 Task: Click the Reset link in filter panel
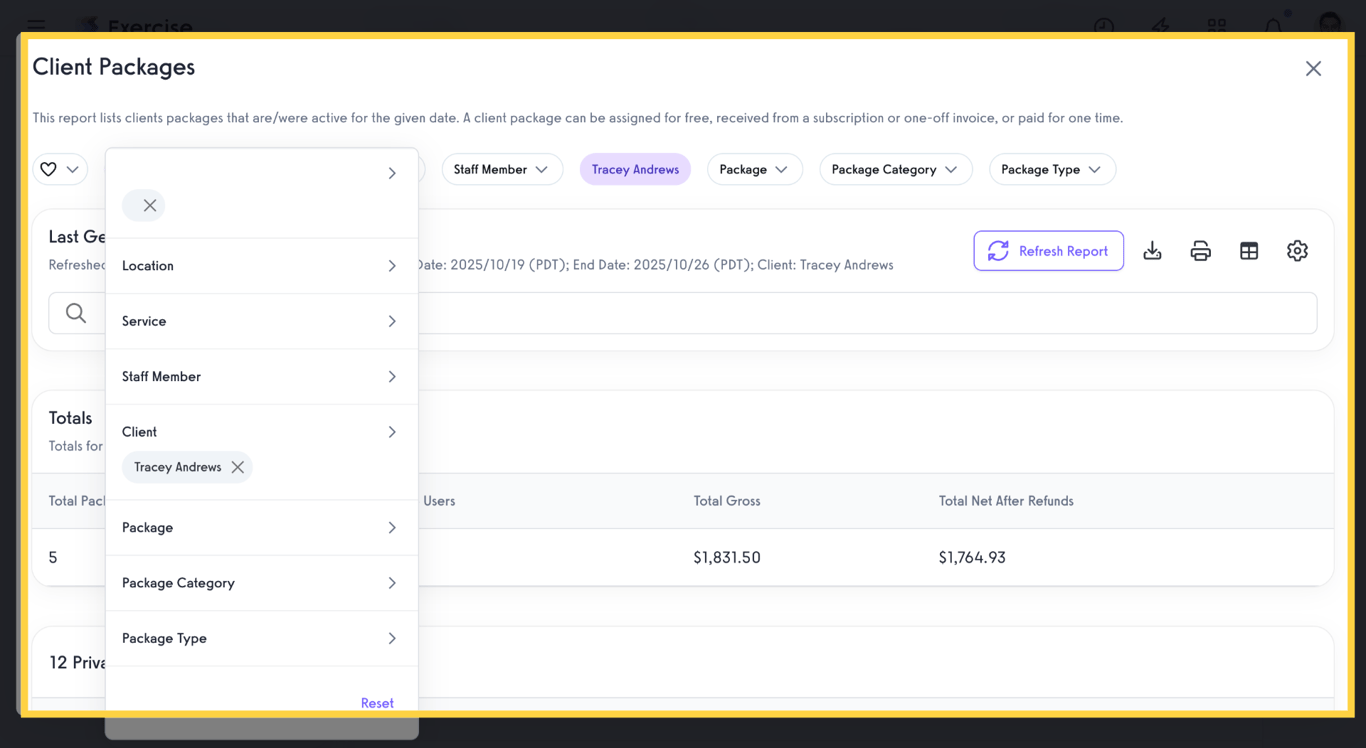click(377, 703)
